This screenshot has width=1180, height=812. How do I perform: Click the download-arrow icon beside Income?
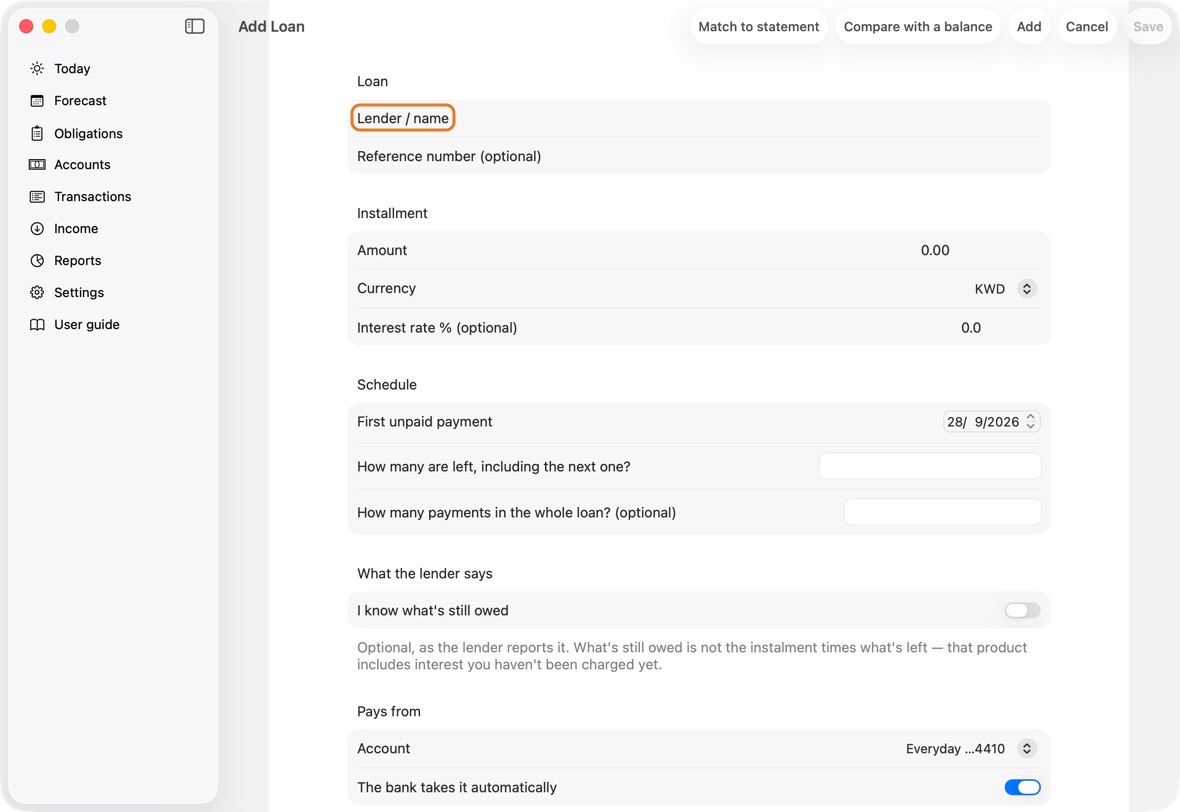[x=37, y=229]
